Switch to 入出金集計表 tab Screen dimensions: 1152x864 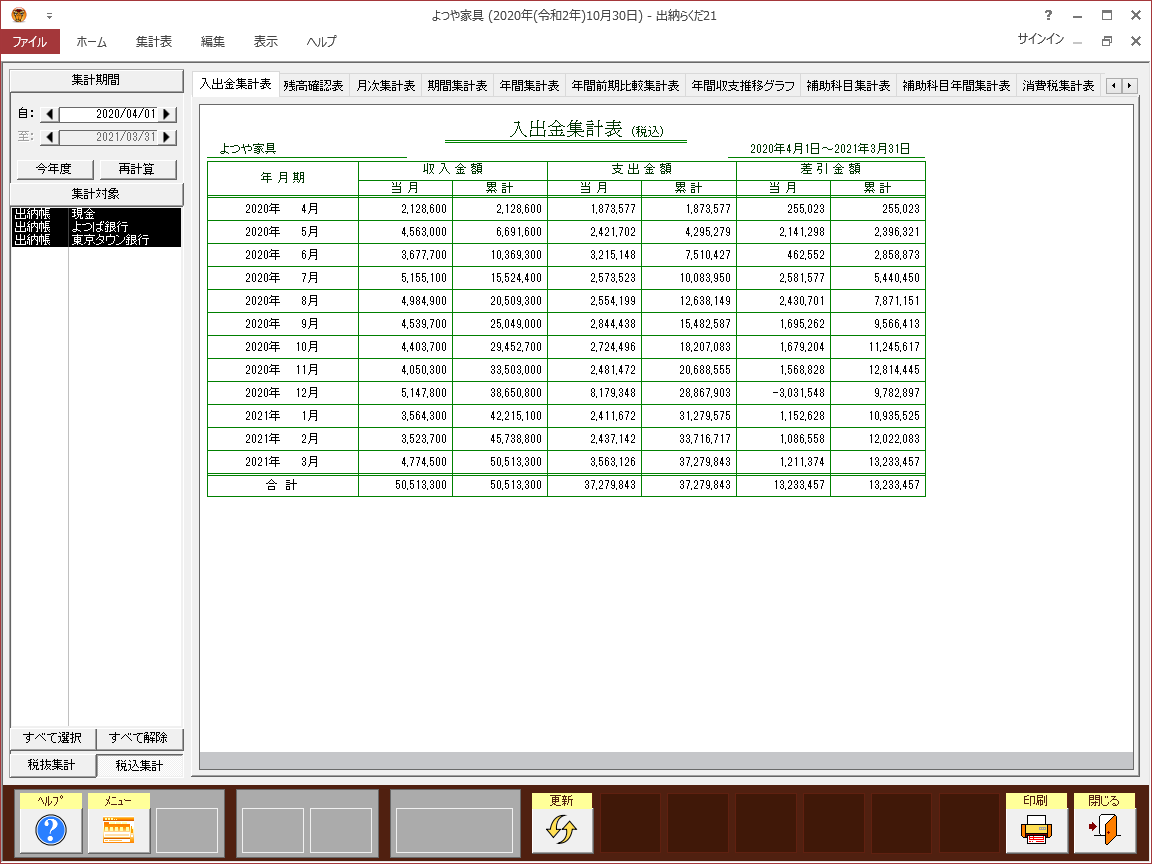click(x=236, y=84)
